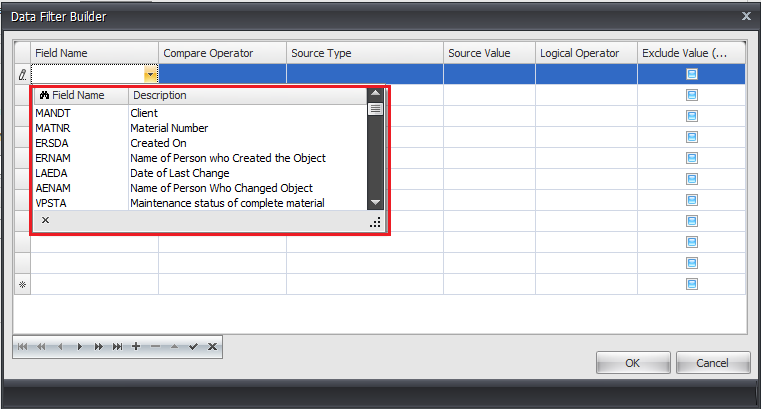Add a new row with plus button
The width and height of the screenshot is (761, 409).
[x=136, y=346]
